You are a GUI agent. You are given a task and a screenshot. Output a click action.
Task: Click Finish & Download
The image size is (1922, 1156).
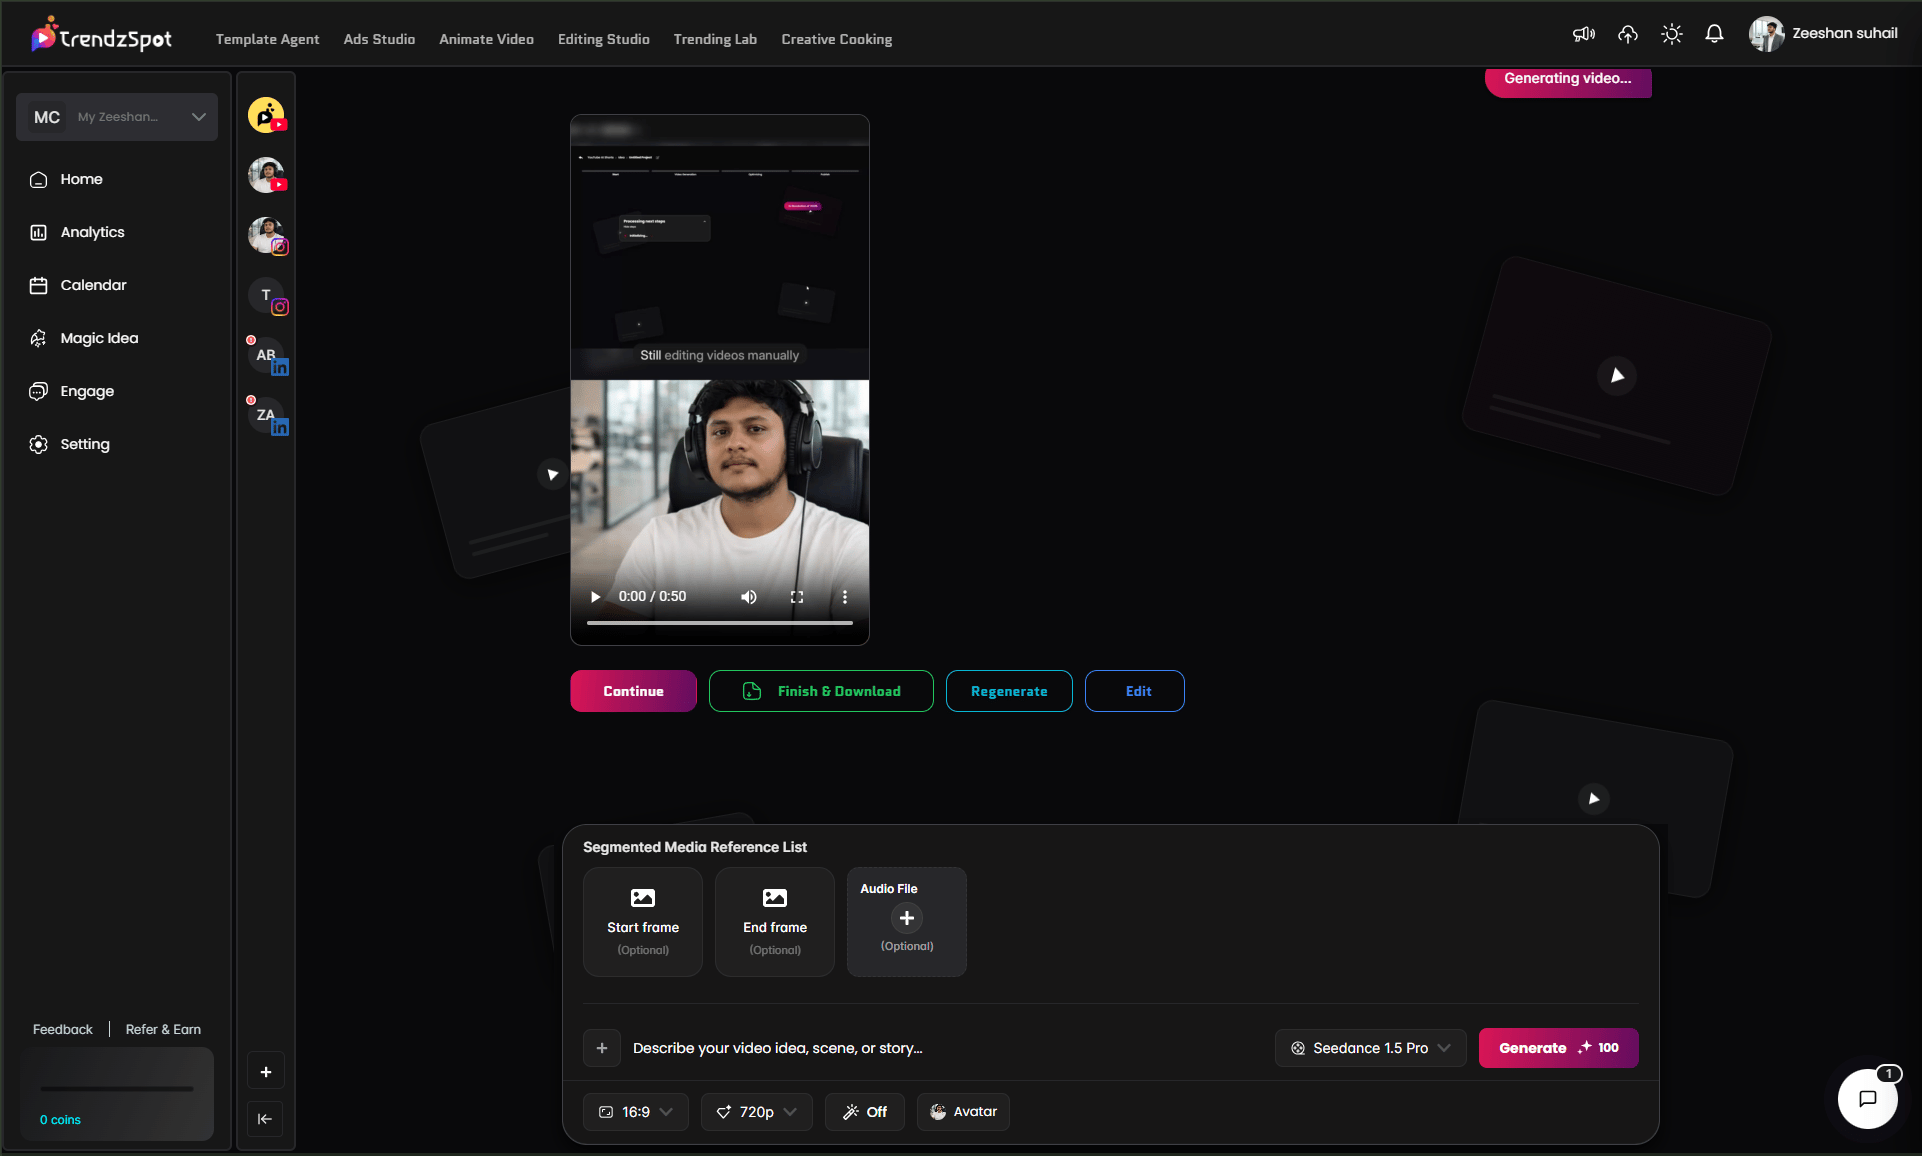click(x=821, y=691)
